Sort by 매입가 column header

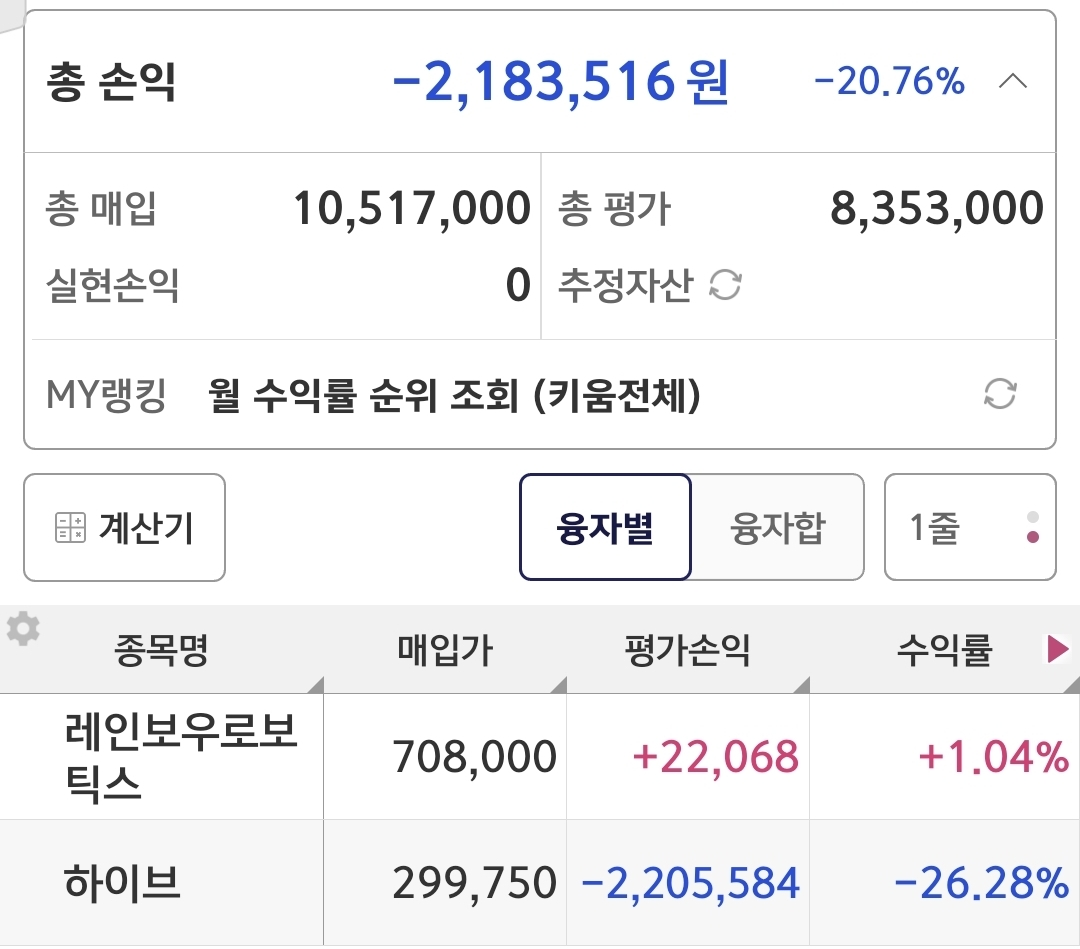pyautogui.click(x=445, y=649)
